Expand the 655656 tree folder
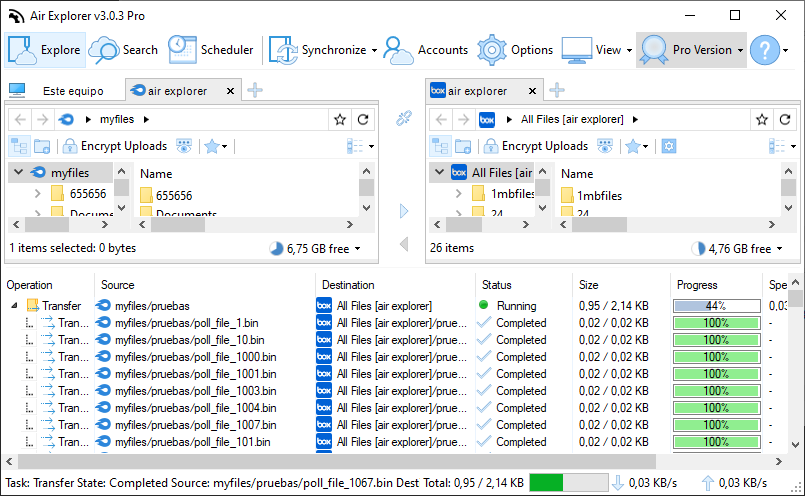This screenshot has height=496, width=805. (x=37, y=194)
